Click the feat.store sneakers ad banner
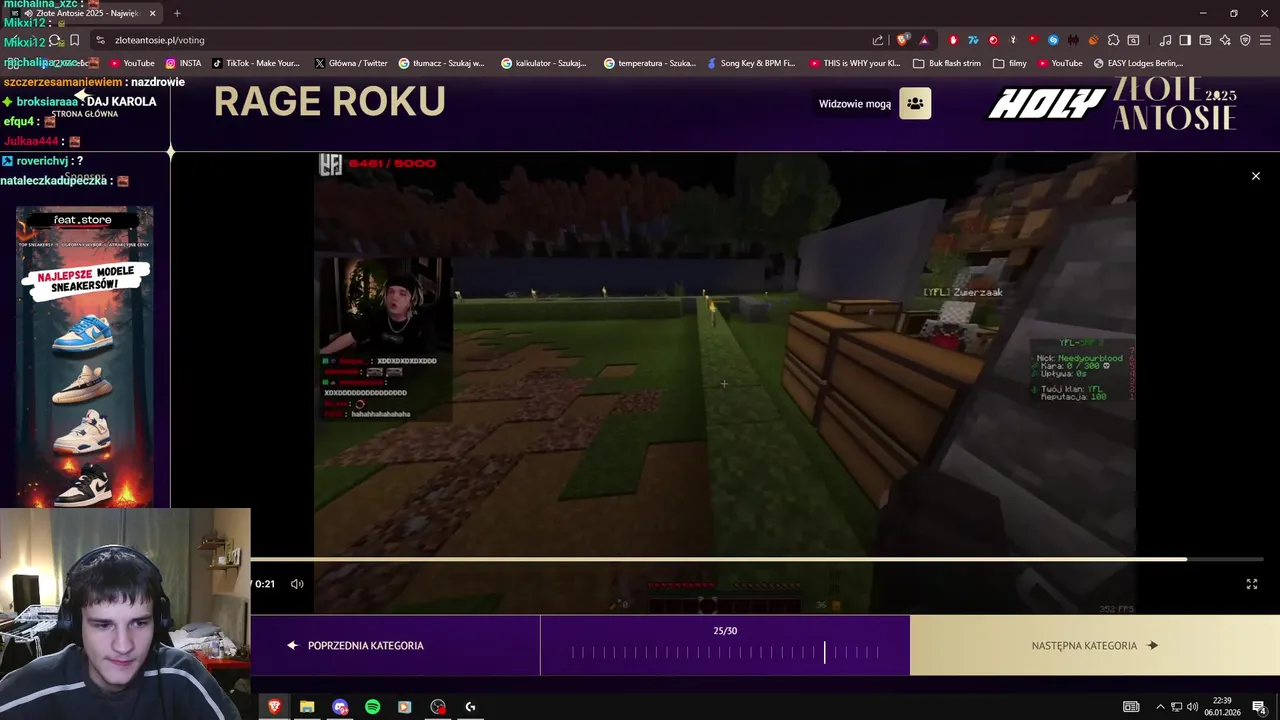The image size is (1280, 720). click(84, 357)
